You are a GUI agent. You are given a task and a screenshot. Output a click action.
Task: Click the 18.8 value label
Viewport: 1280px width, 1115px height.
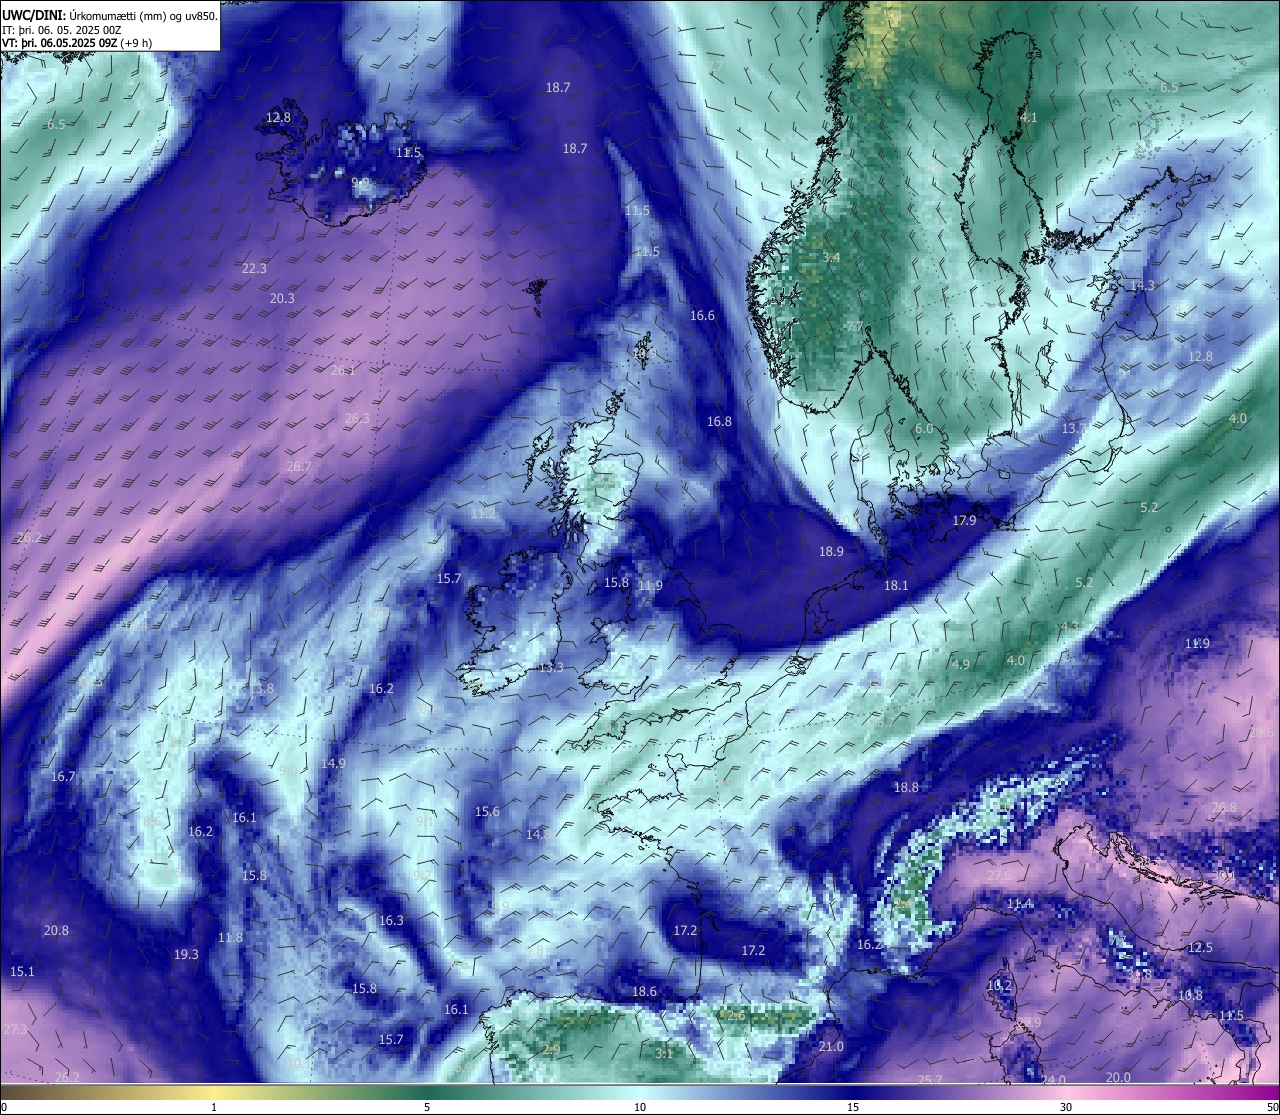coord(906,787)
